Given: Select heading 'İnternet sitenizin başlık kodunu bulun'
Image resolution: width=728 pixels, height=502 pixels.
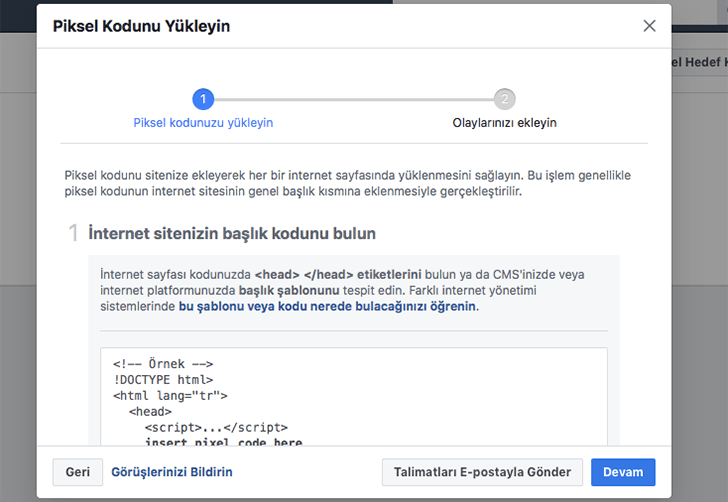Looking at the screenshot, I should (232, 233).
